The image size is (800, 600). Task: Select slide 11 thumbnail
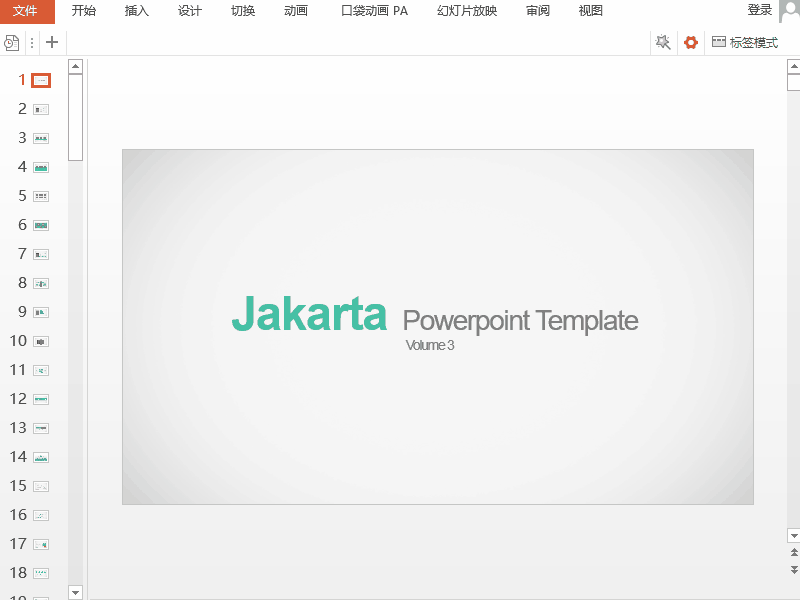pyautogui.click(x=41, y=370)
